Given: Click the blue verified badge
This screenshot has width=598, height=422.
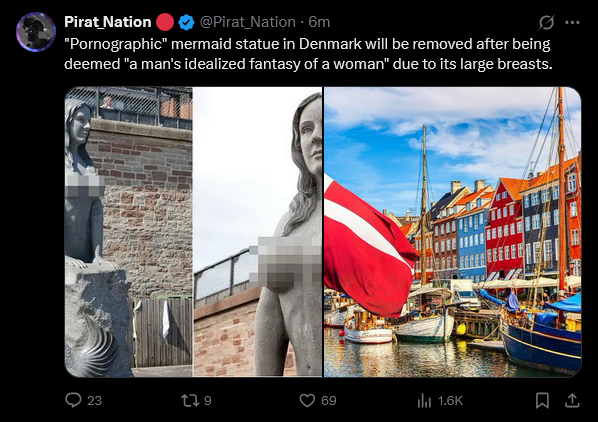Looking at the screenshot, I should click(x=186, y=22).
